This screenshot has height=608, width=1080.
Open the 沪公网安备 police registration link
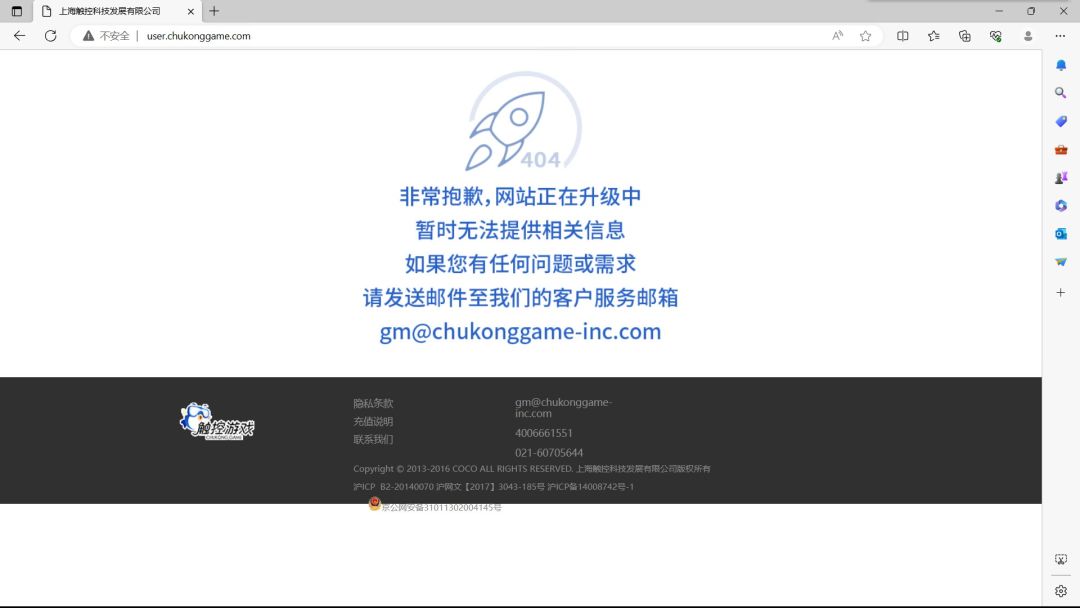(442, 507)
